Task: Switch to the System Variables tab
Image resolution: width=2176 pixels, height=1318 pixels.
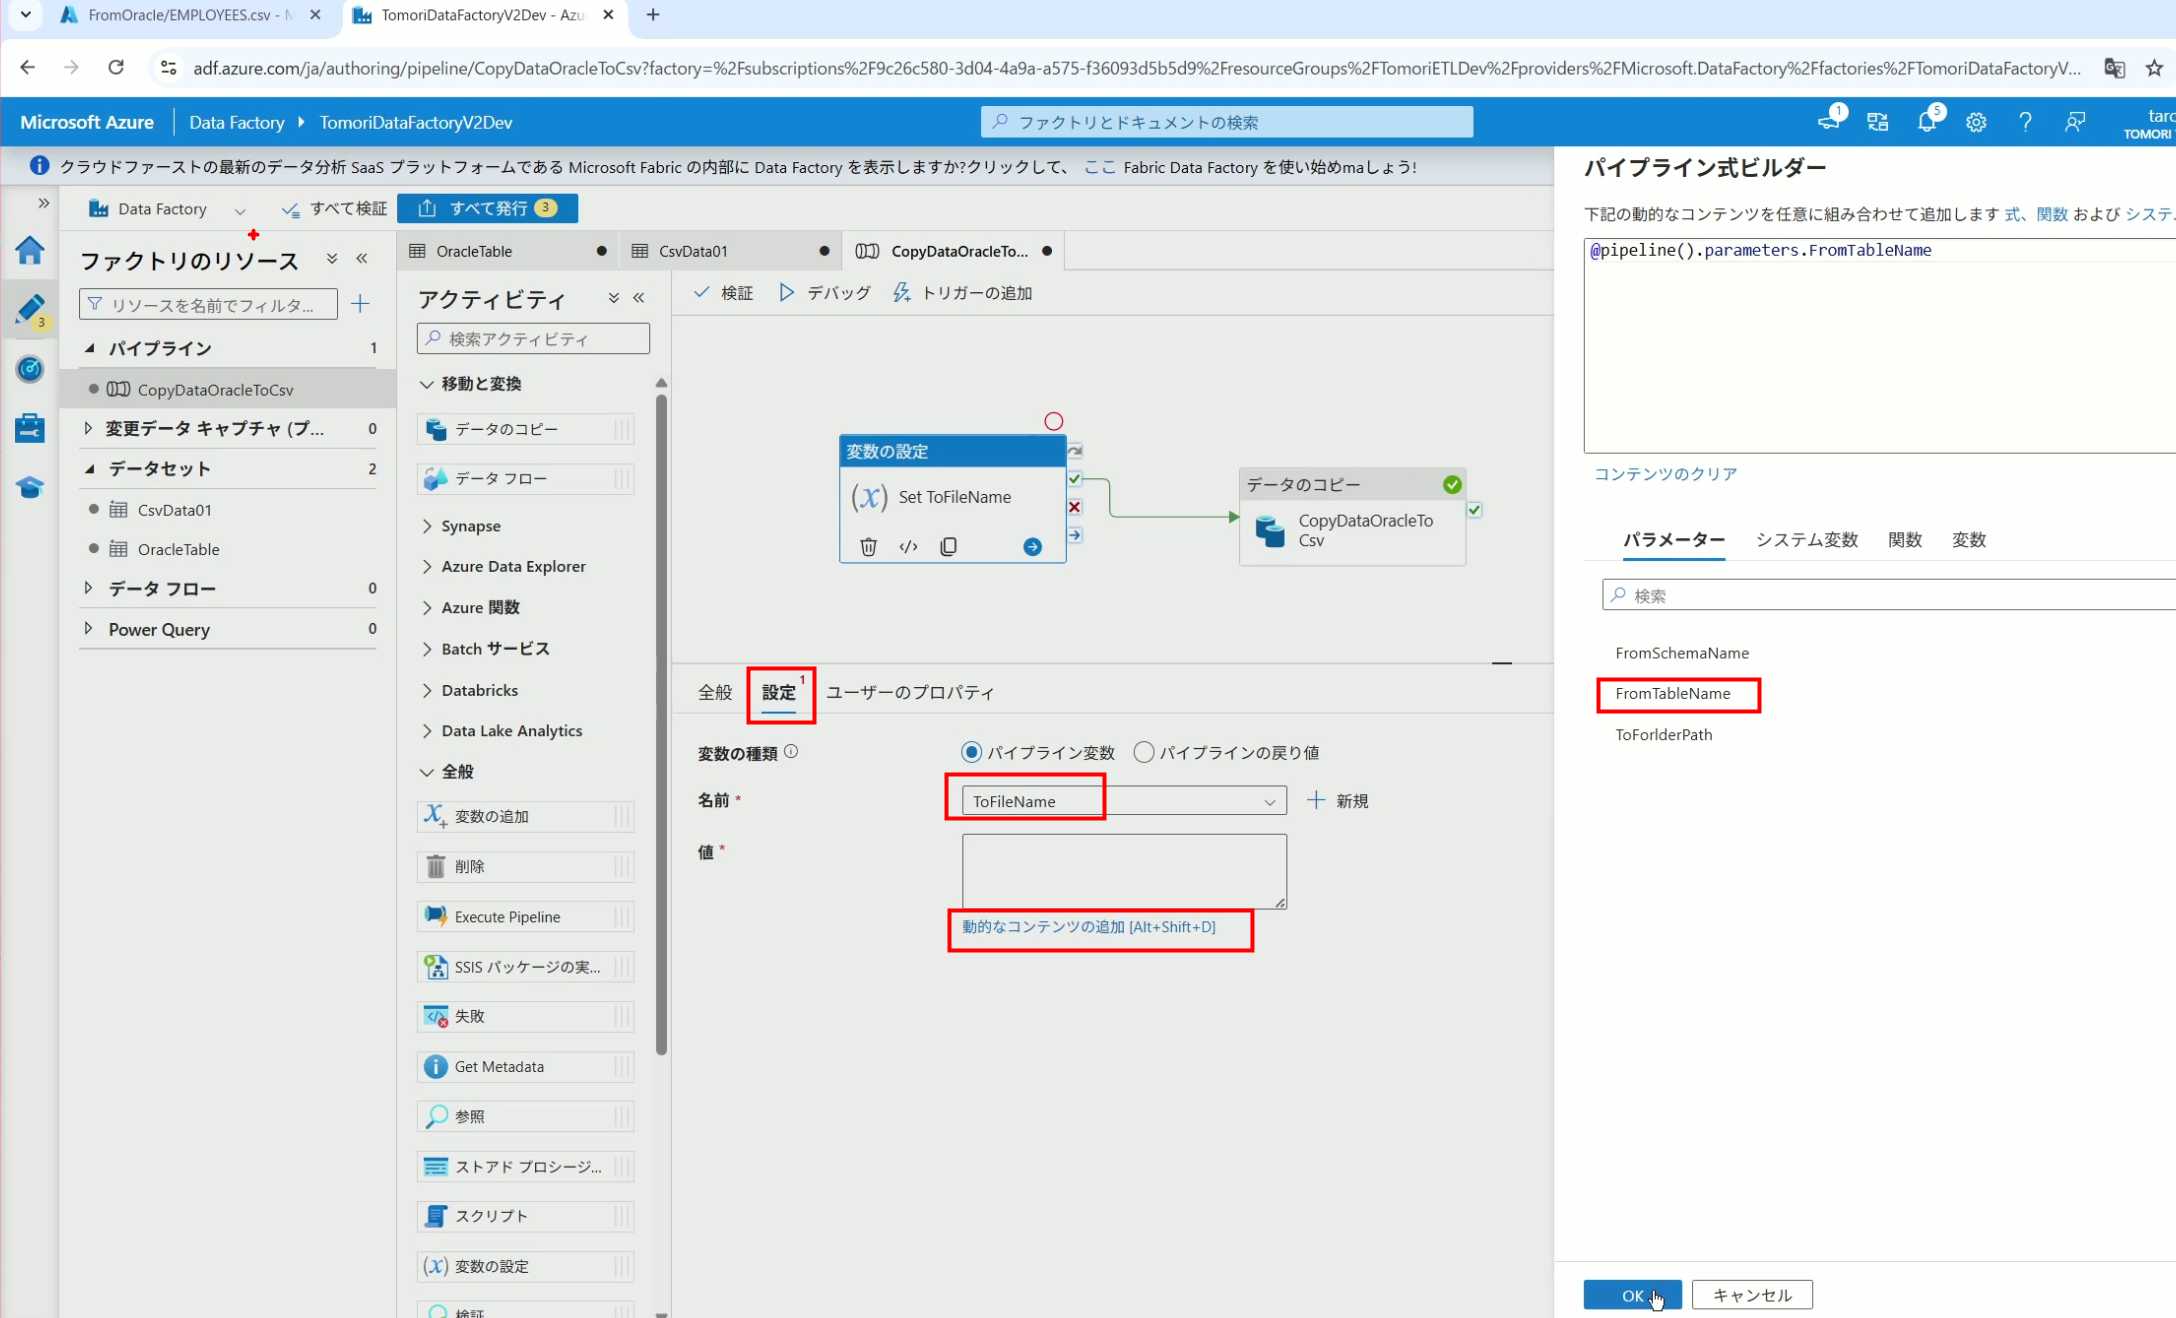Action: click(x=1806, y=540)
